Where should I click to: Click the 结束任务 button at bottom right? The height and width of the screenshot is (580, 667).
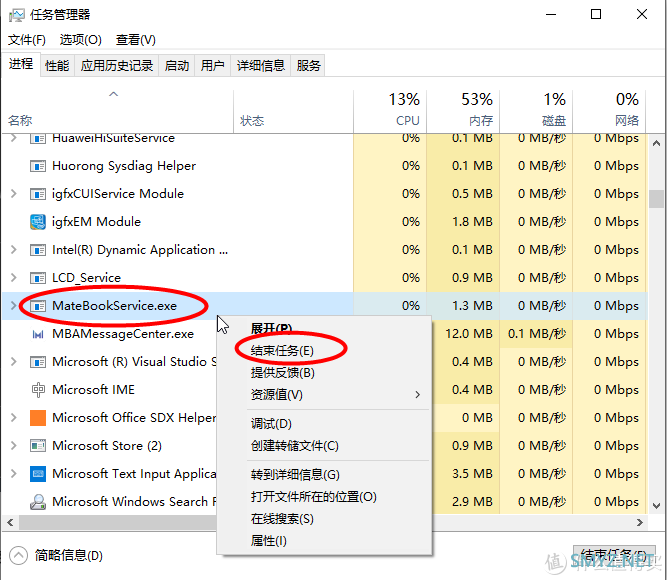(x=614, y=556)
